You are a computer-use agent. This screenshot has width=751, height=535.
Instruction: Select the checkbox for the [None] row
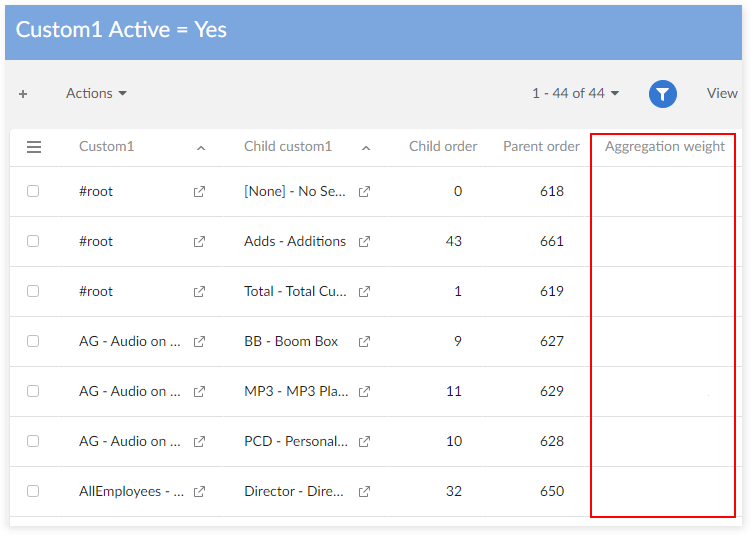coord(33,191)
